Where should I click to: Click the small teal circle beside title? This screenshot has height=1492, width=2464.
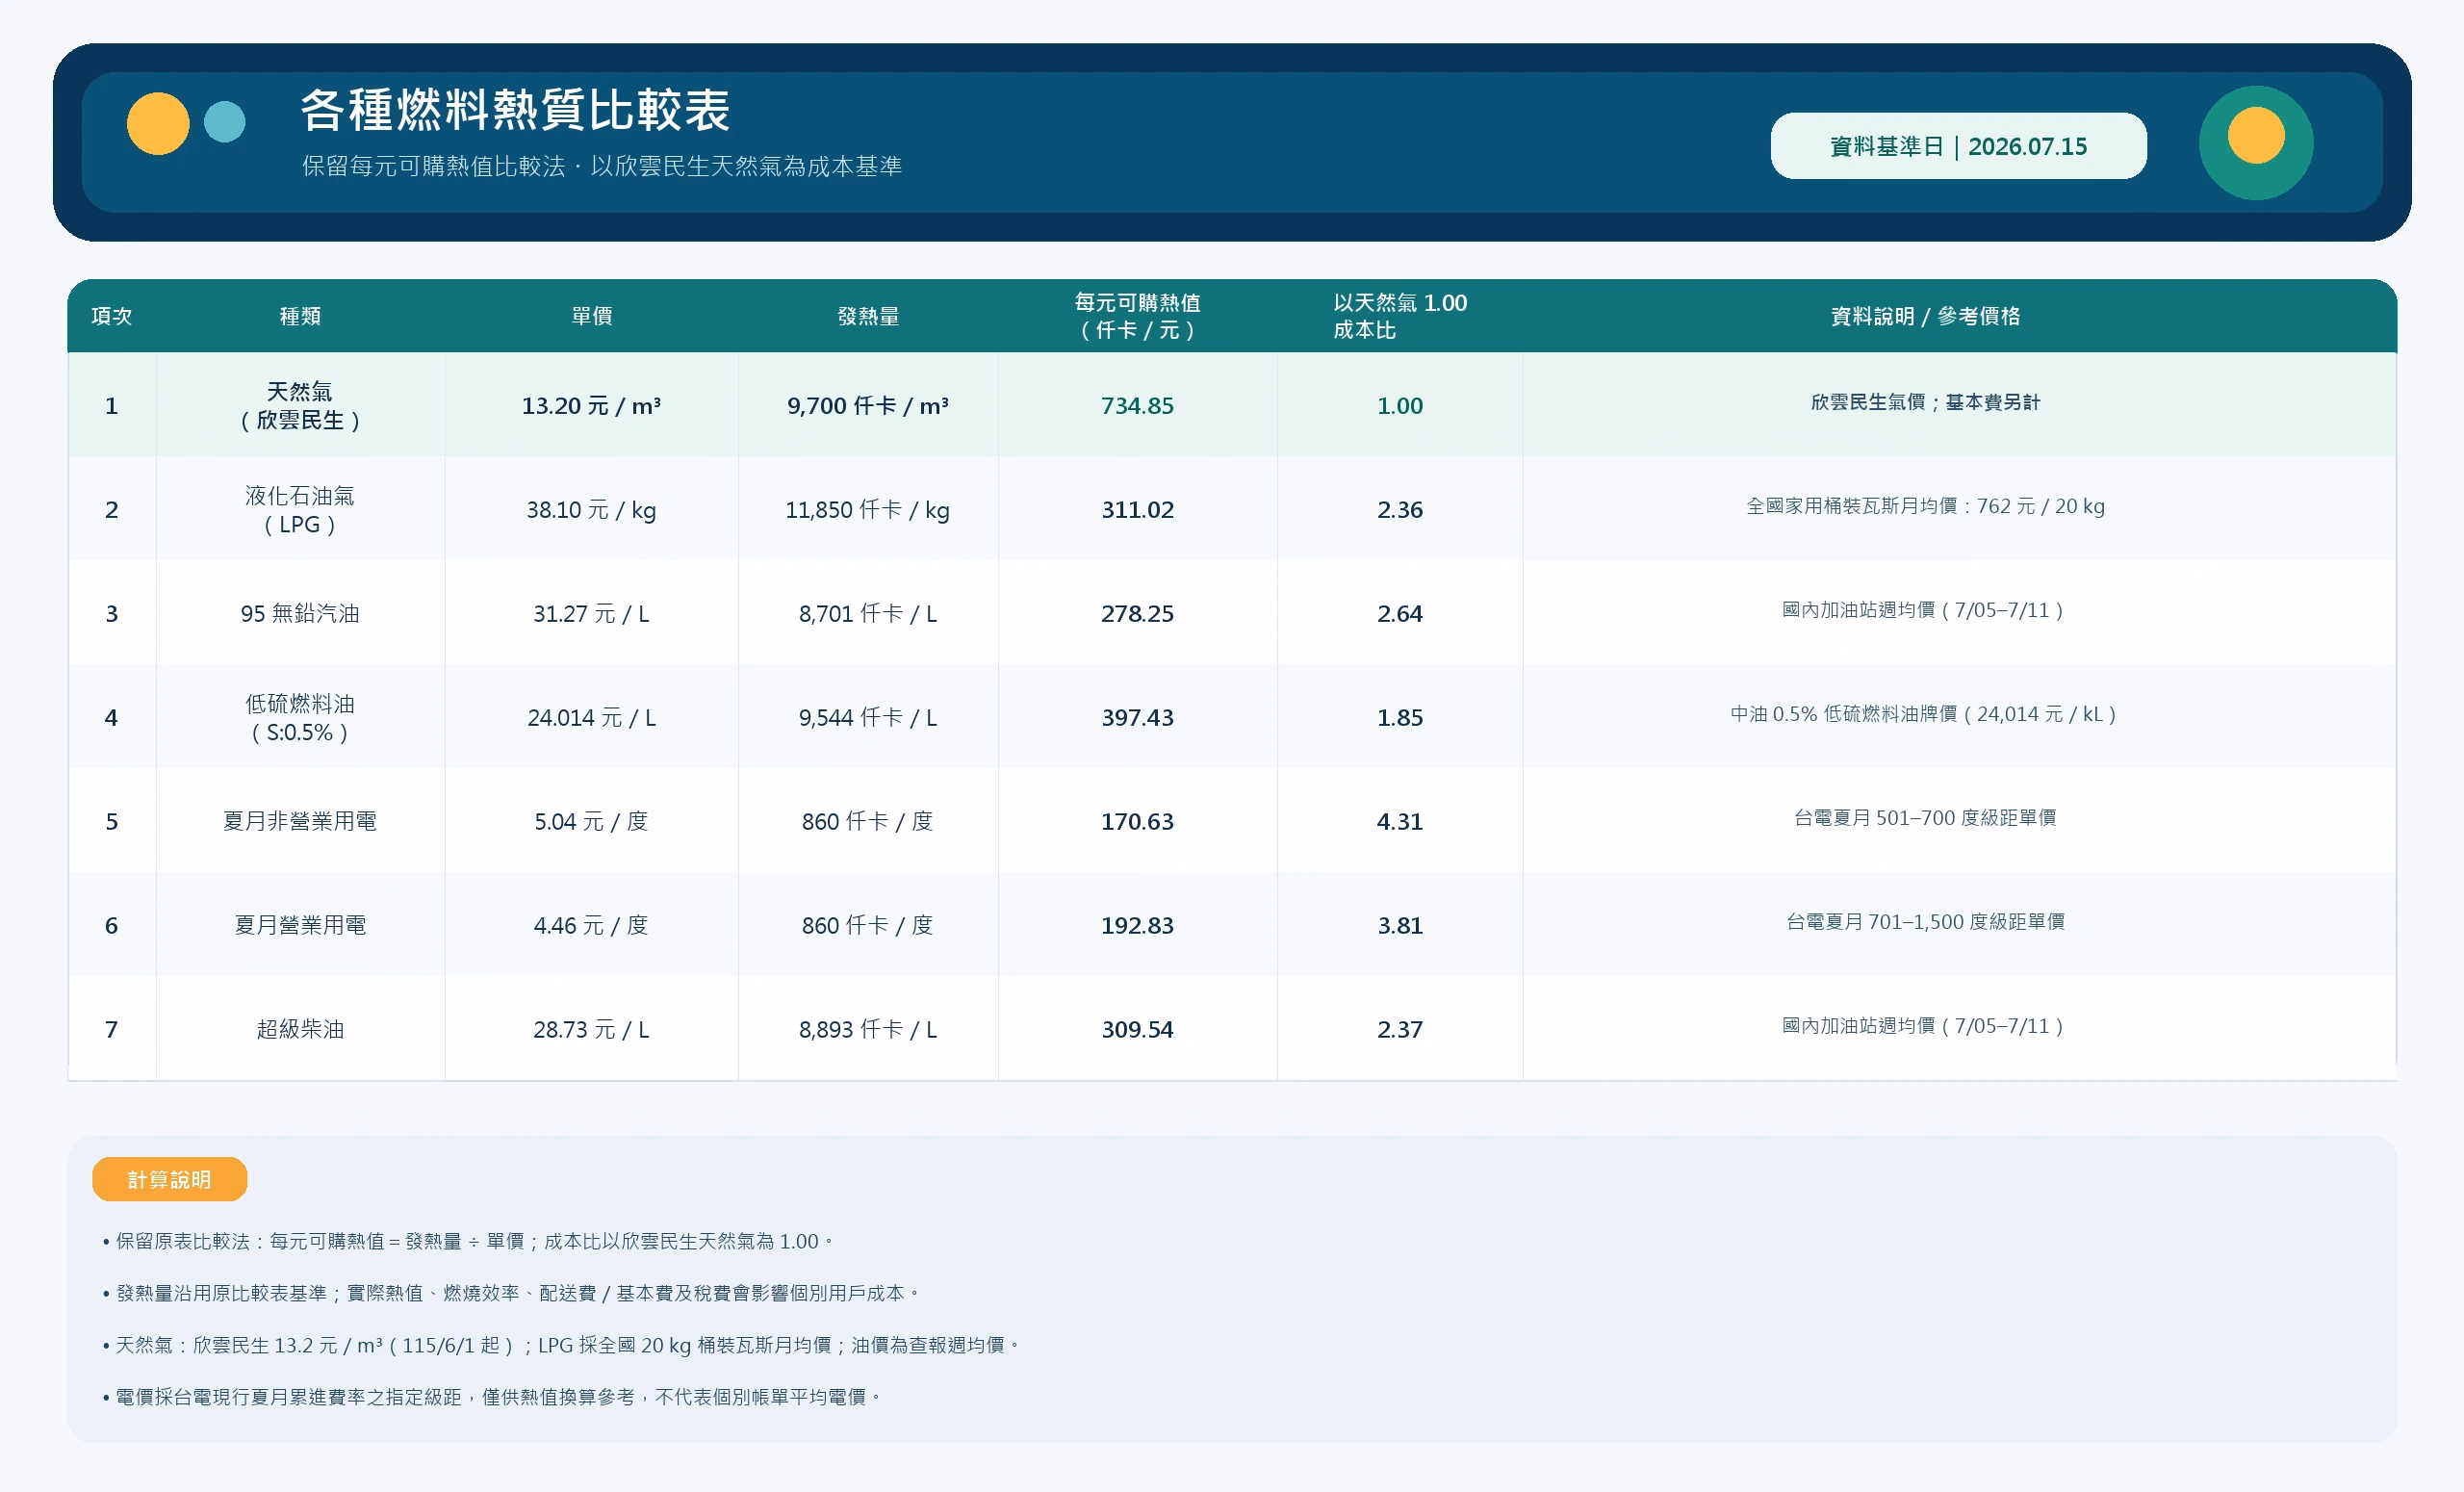pyautogui.click(x=225, y=122)
